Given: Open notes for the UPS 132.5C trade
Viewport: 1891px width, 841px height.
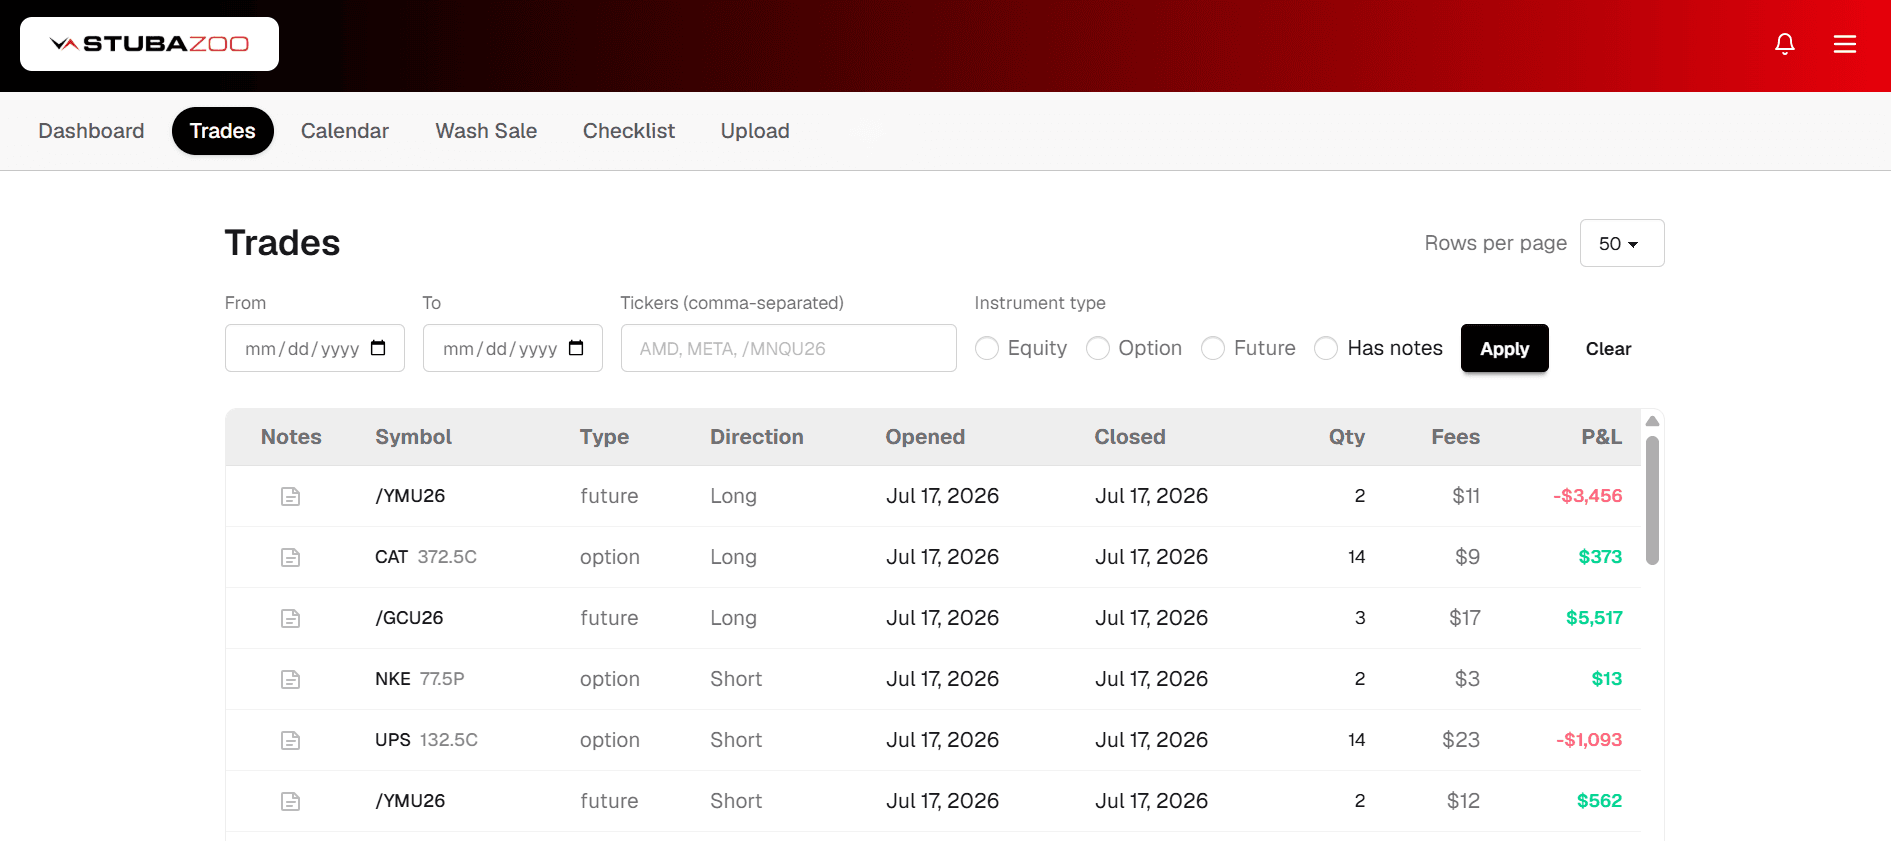Looking at the screenshot, I should point(290,740).
